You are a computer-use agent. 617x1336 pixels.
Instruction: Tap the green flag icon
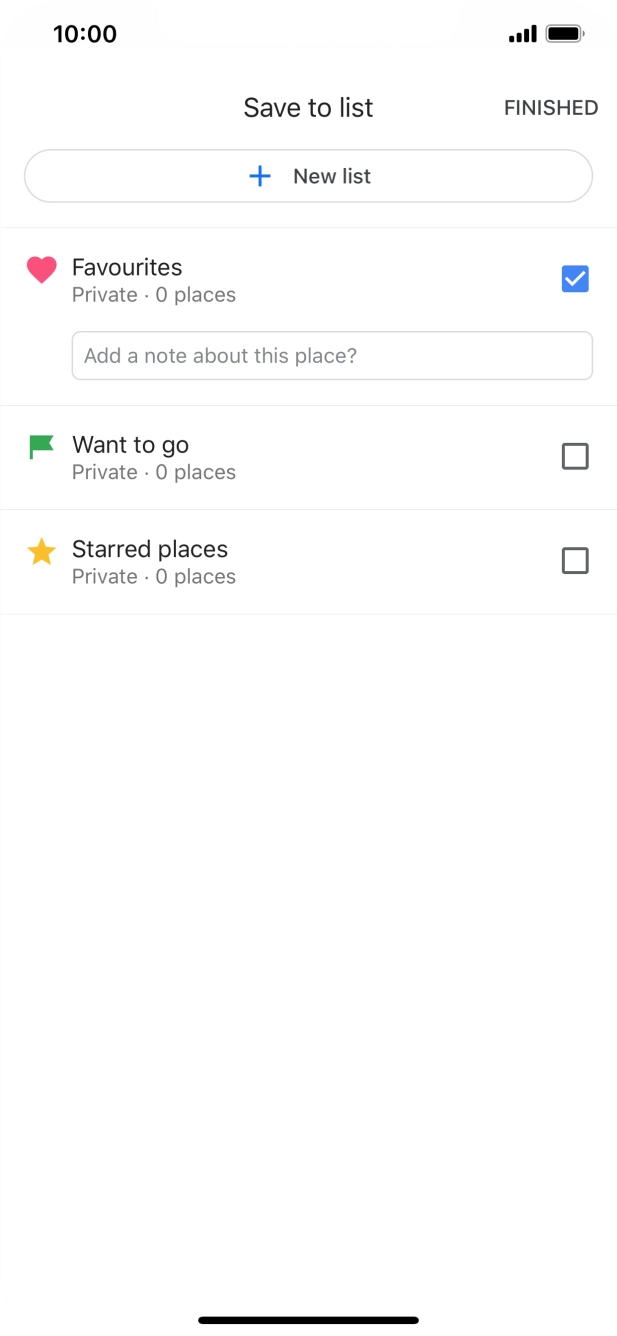coord(41,447)
